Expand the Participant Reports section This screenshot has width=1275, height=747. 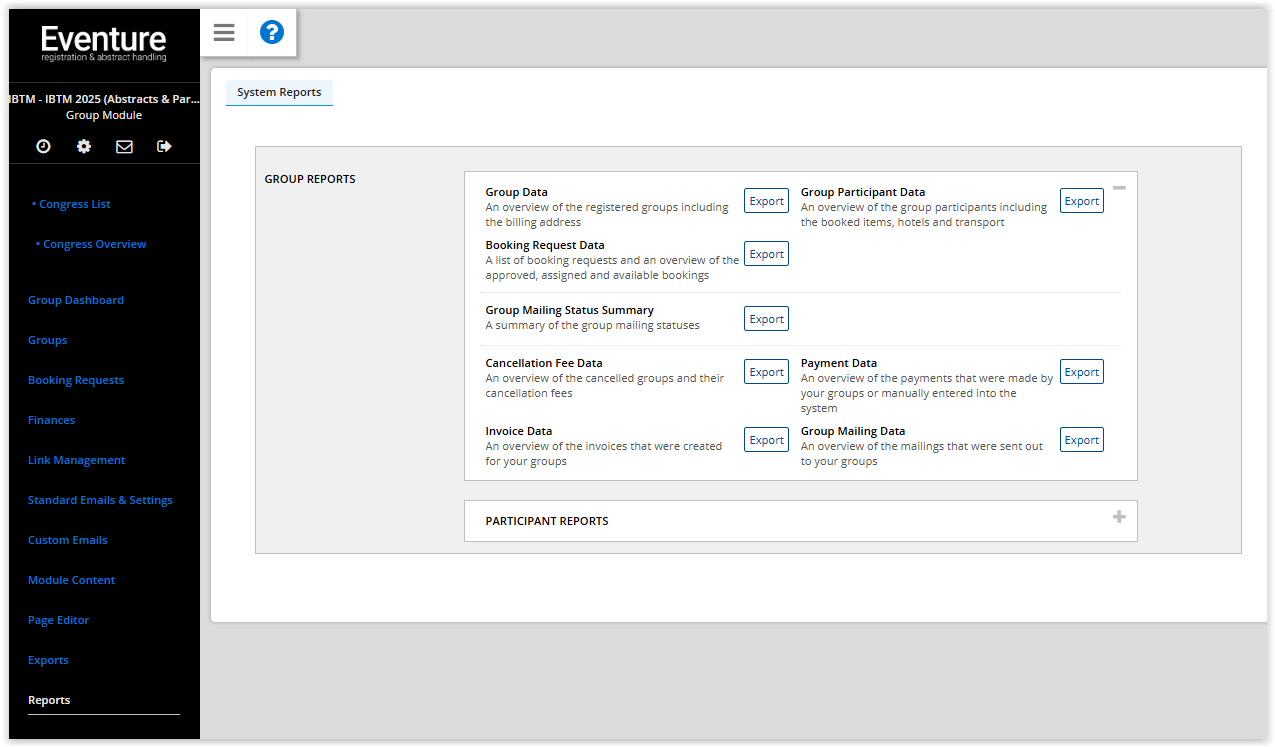click(1119, 517)
